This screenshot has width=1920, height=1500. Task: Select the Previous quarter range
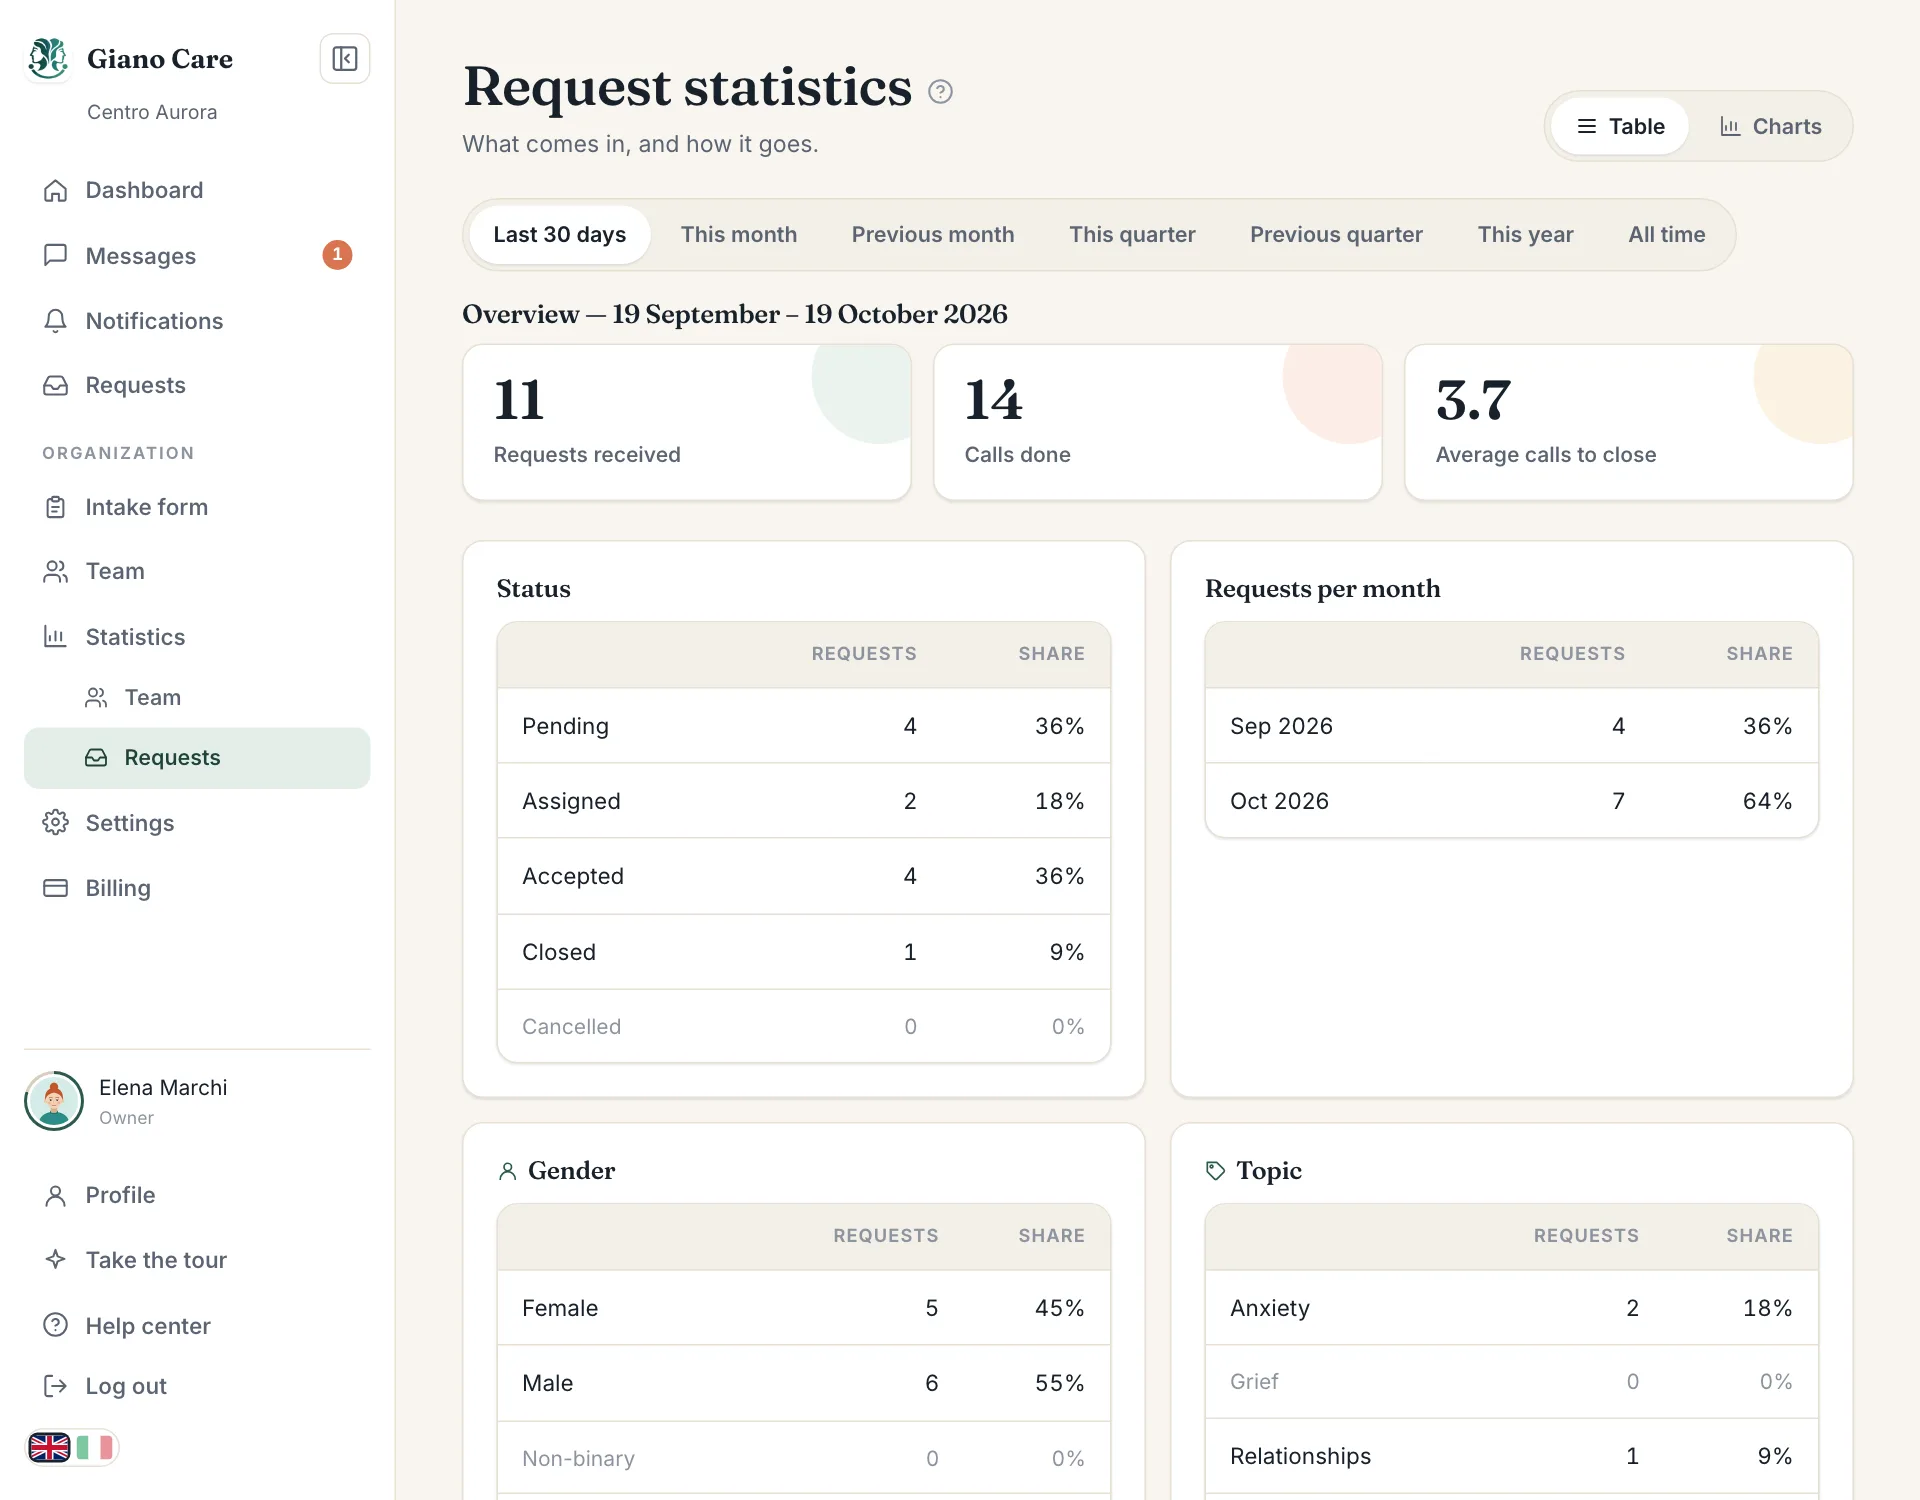coord(1336,234)
